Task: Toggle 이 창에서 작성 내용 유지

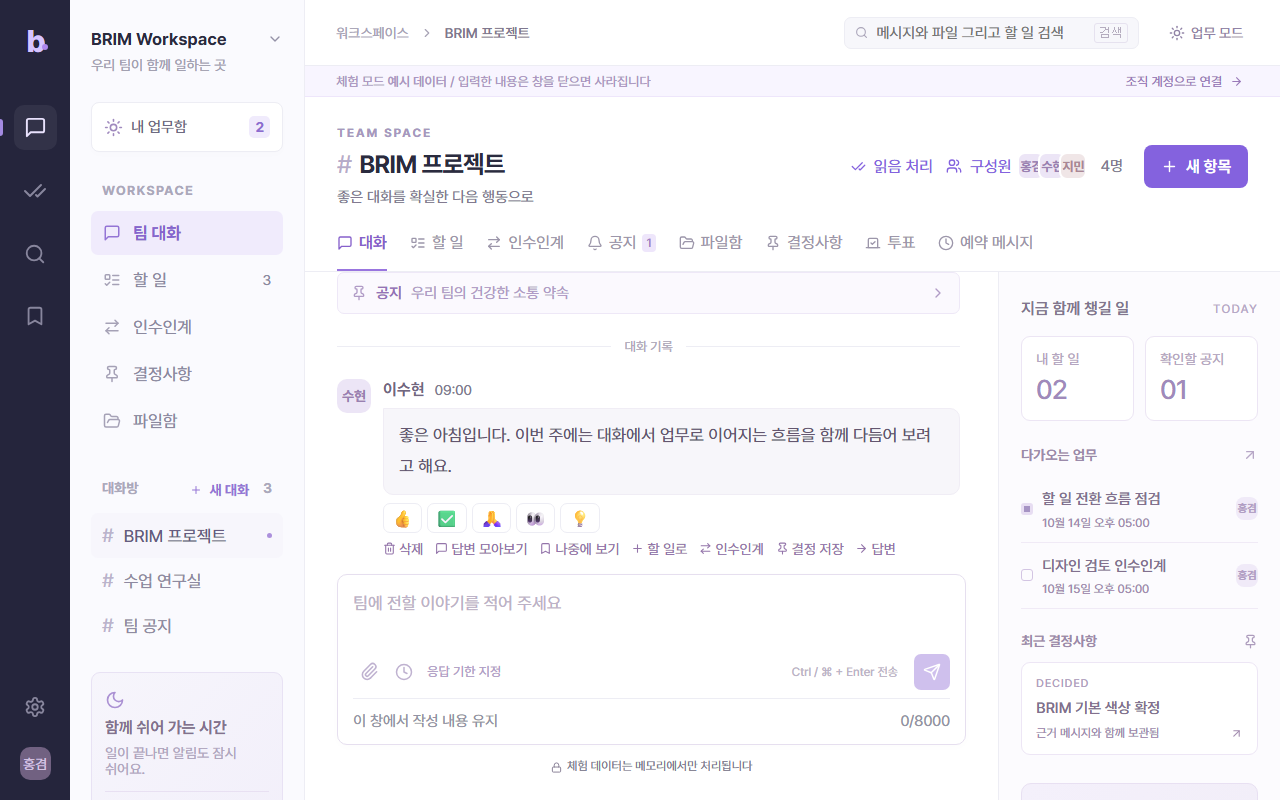Action: pyautogui.click(x=425, y=721)
